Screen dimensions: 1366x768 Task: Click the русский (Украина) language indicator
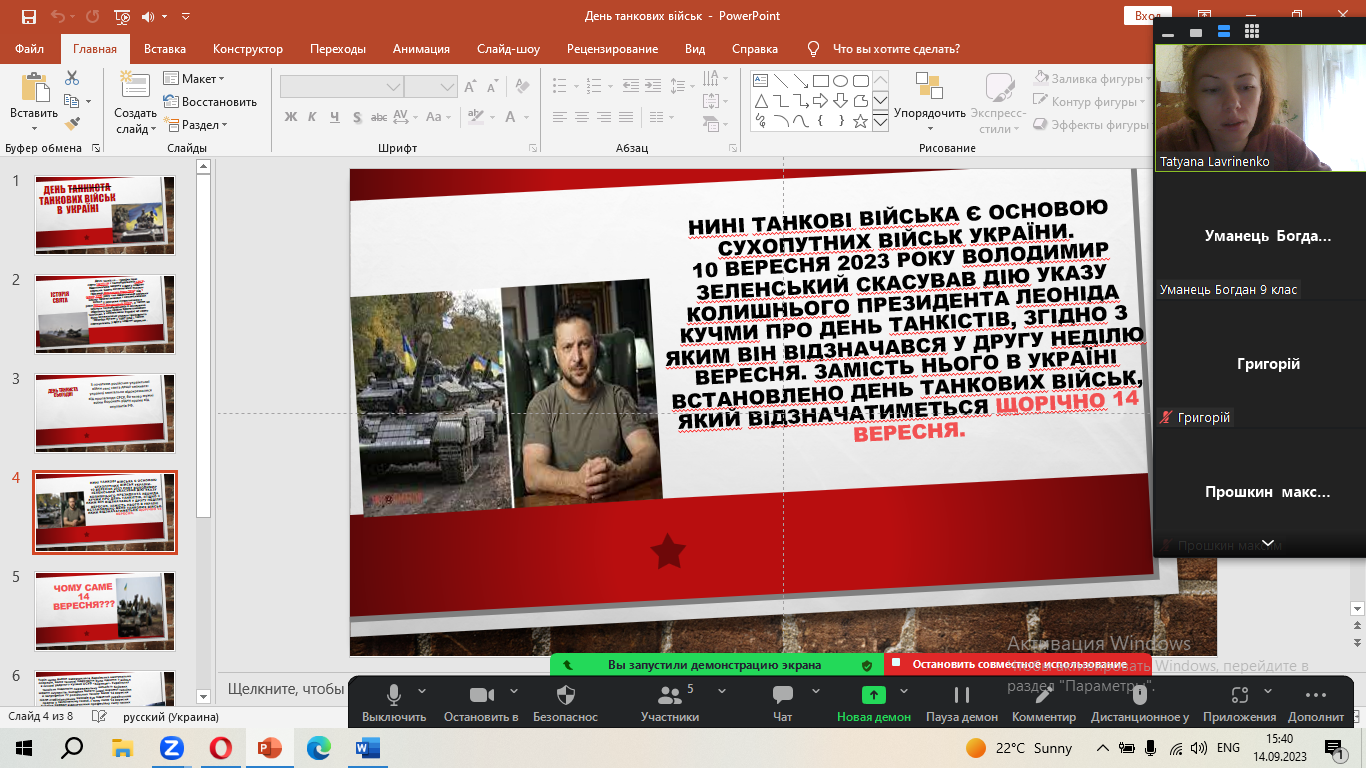(170, 717)
